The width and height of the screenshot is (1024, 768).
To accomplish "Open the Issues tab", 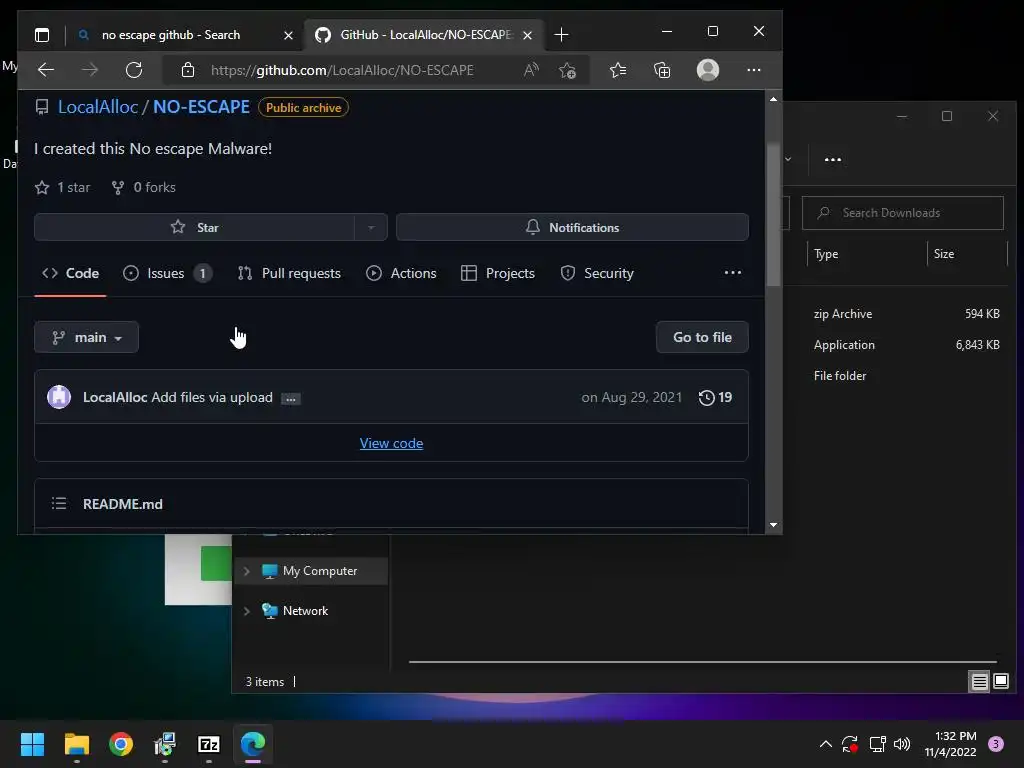I will click(167, 273).
